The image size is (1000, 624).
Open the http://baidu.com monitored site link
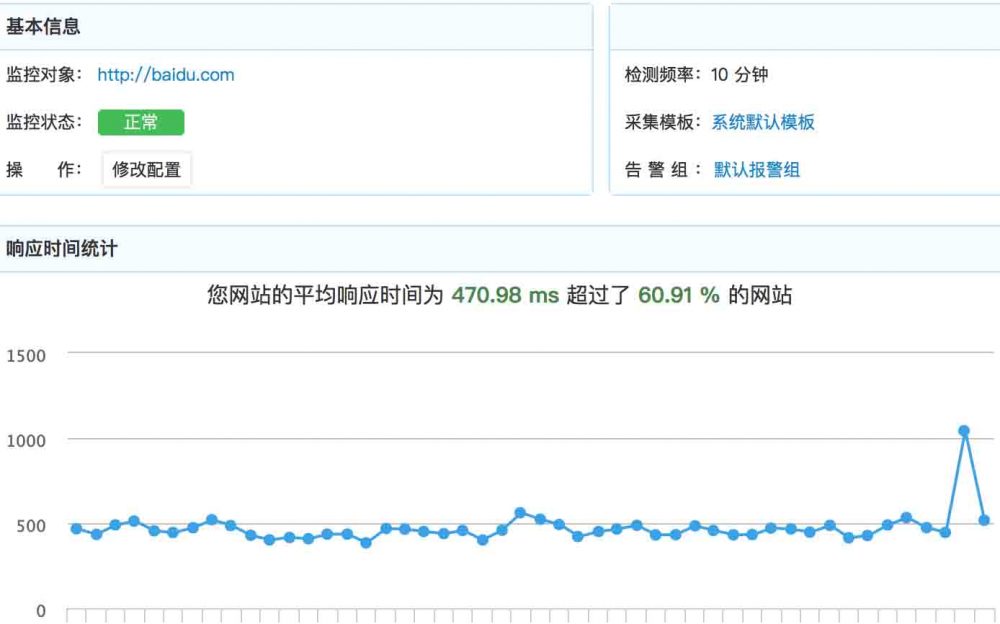tap(166, 74)
